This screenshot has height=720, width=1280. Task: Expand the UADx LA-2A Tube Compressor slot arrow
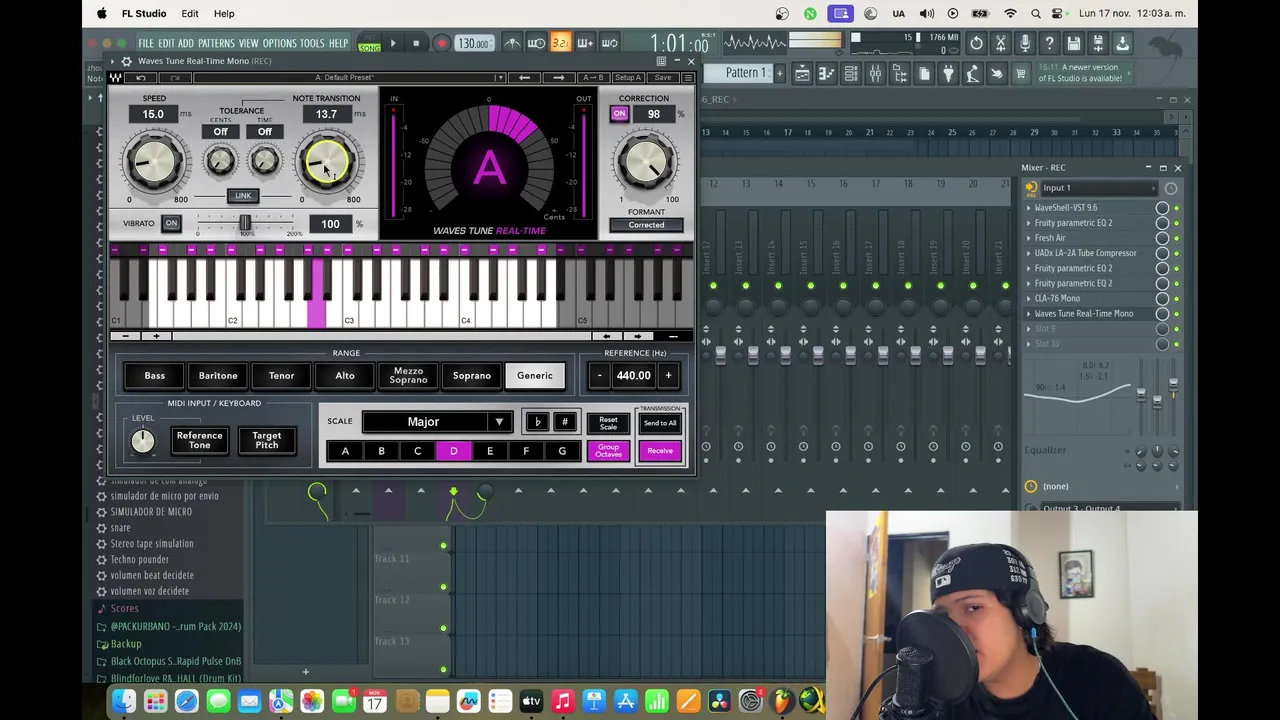click(x=1028, y=253)
